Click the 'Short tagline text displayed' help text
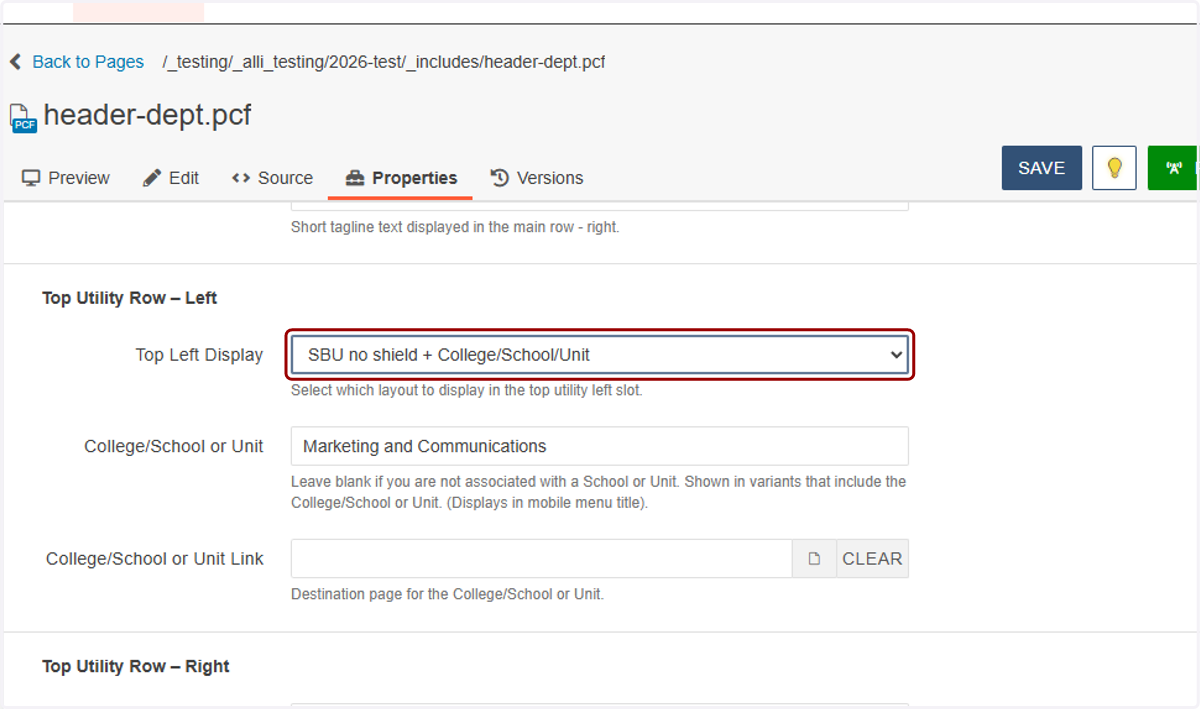The height and width of the screenshot is (709, 1200). tap(455, 227)
